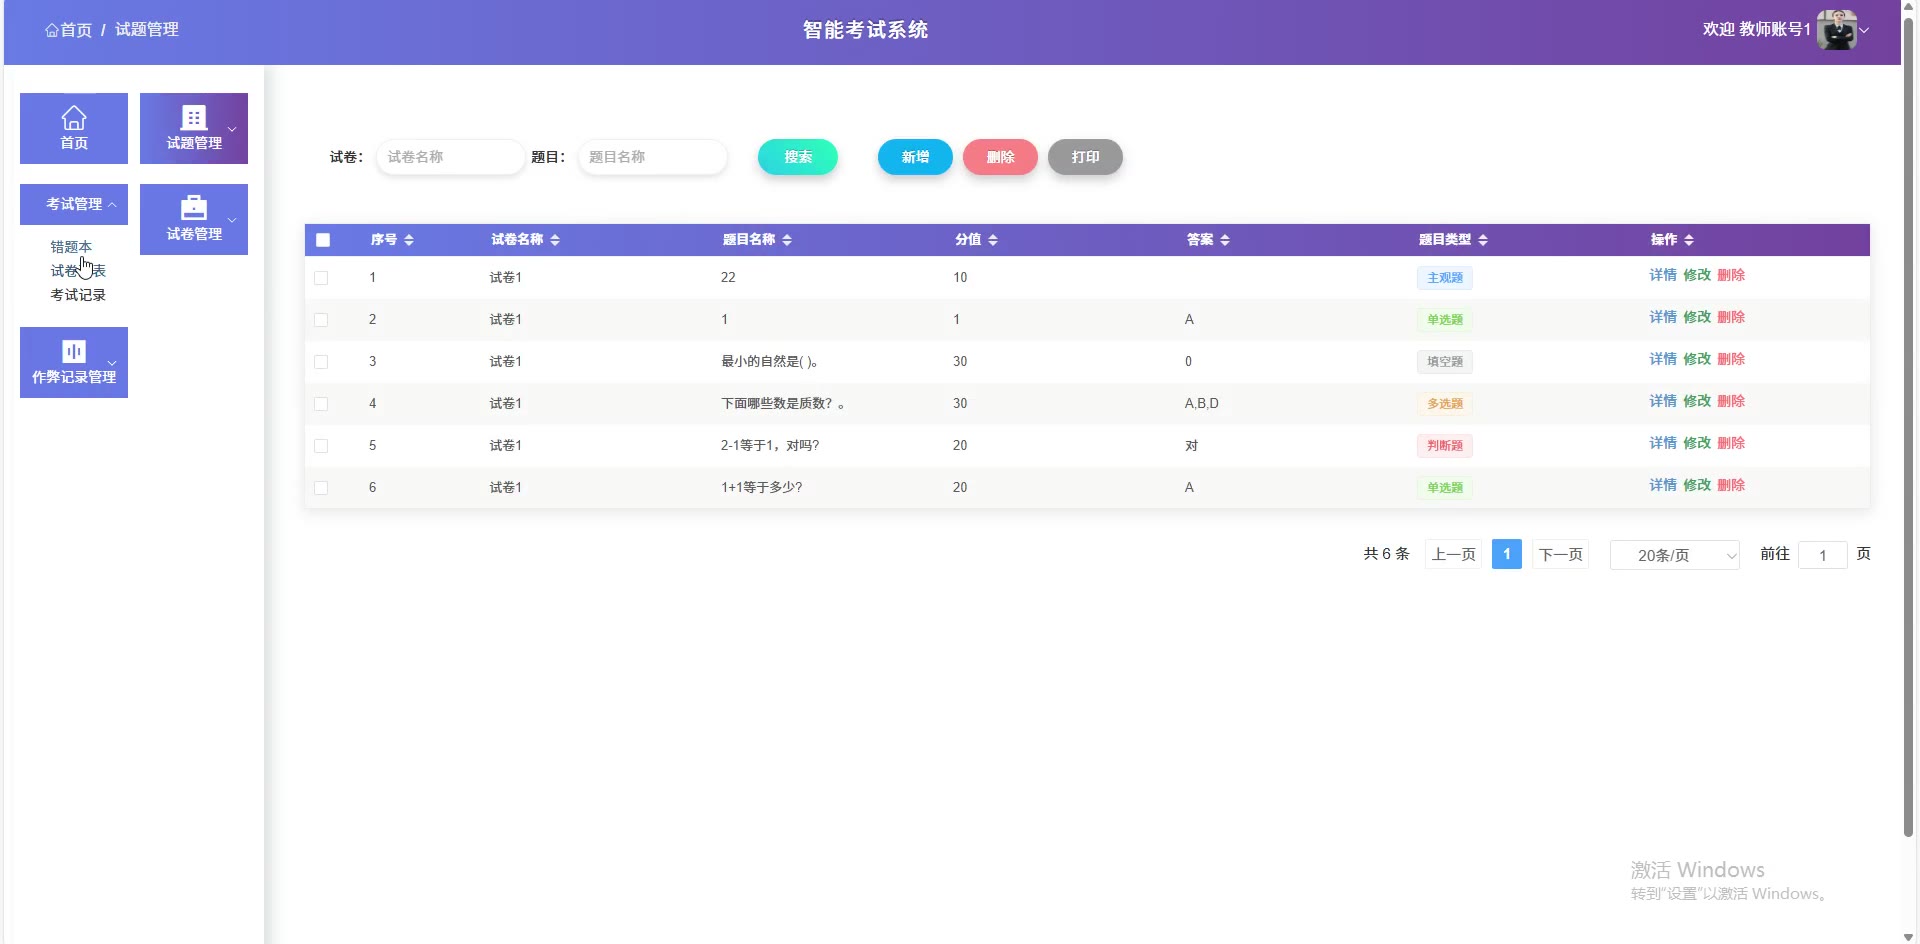Open 考试记录 submenu item
Viewport: 1920px width, 944px height.
click(x=78, y=295)
